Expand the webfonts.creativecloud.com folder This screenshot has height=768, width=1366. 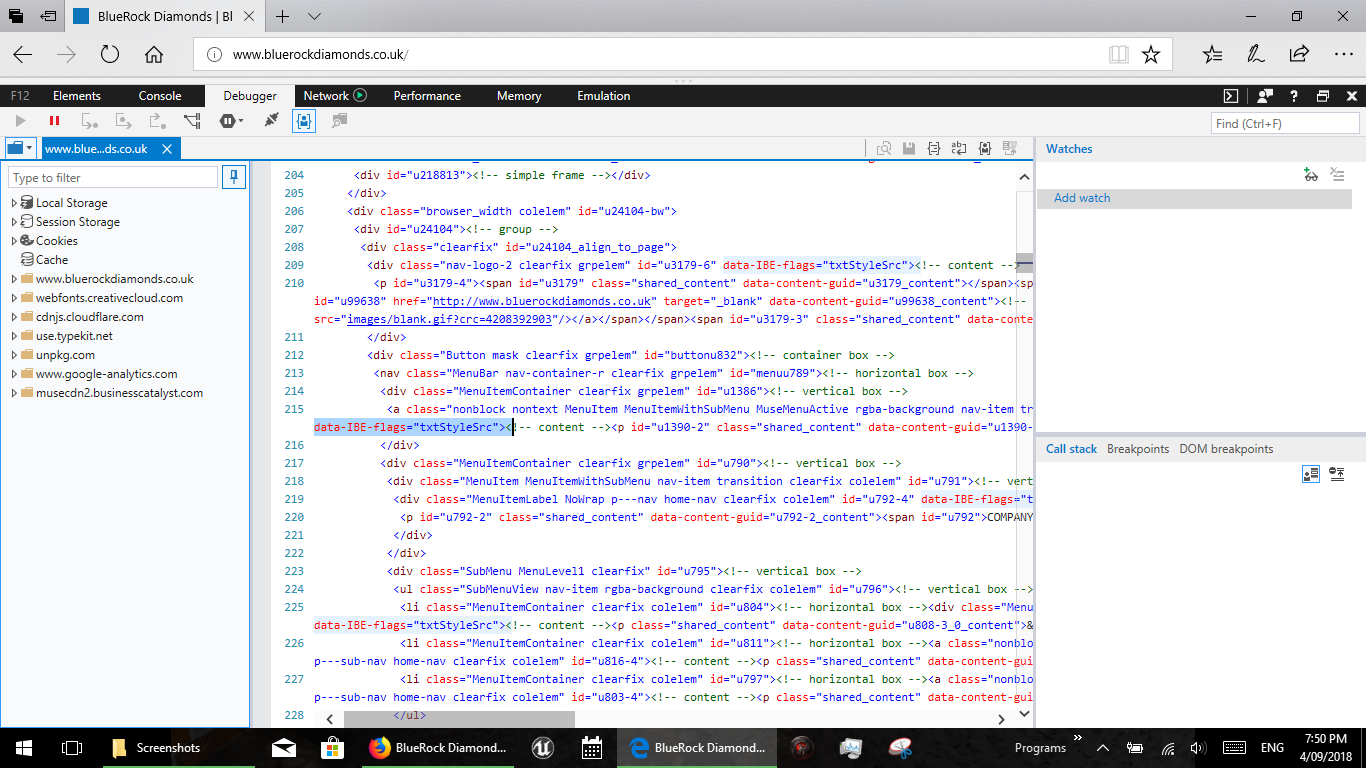[x=14, y=298]
